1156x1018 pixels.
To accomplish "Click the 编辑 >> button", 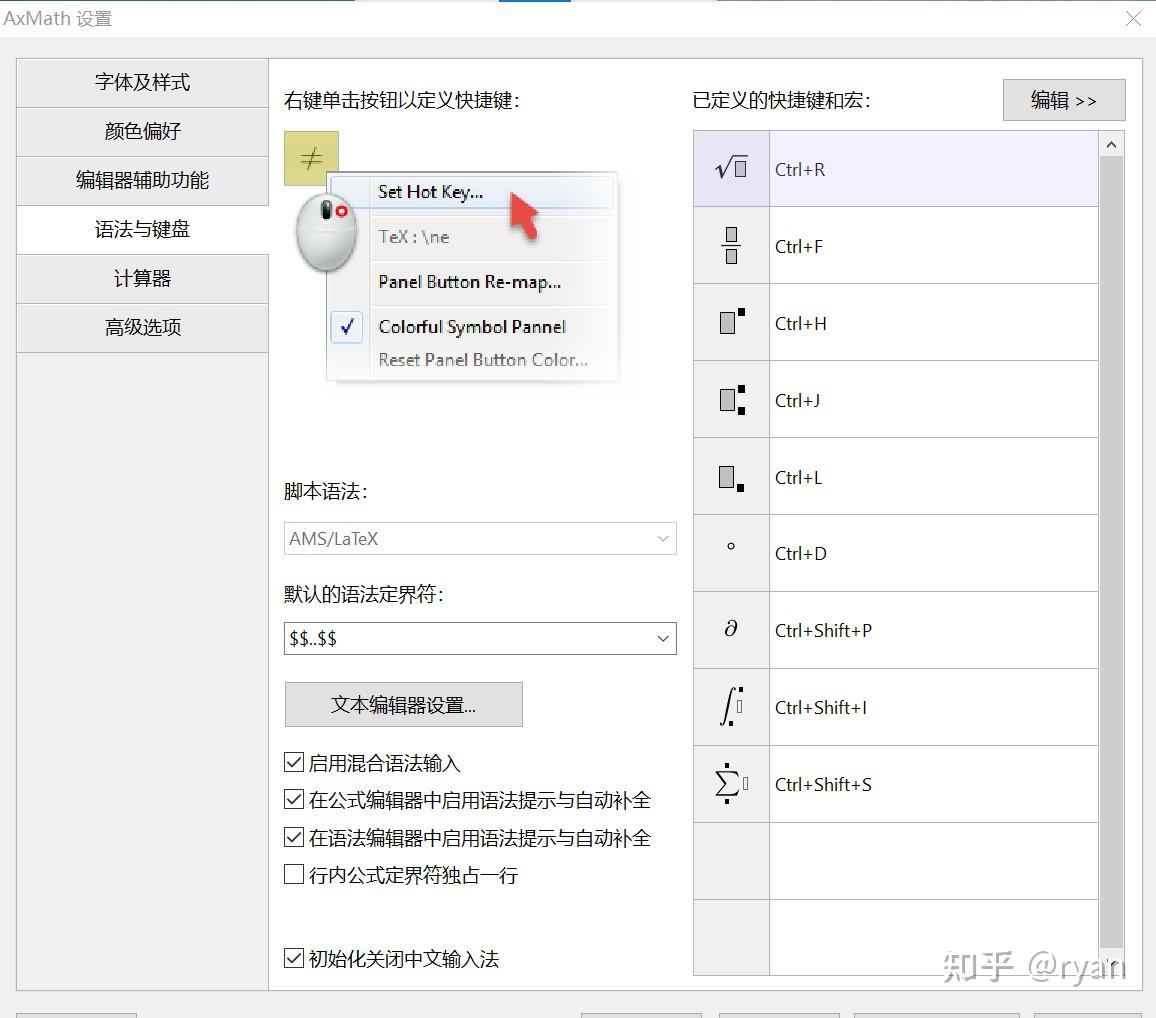I will [1063, 100].
